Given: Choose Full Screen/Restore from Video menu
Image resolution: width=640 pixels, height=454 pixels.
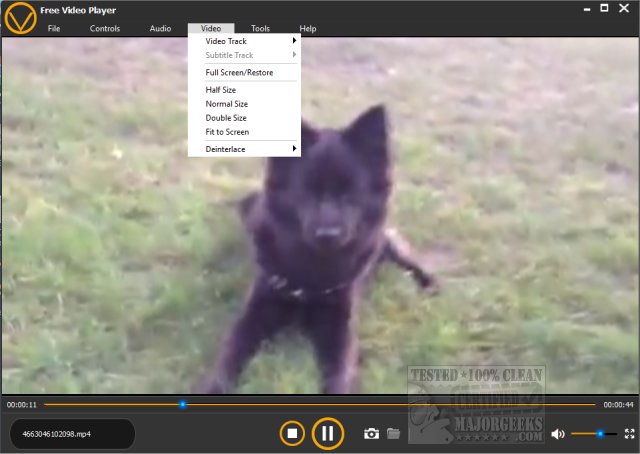Looking at the screenshot, I should coord(244,73).
